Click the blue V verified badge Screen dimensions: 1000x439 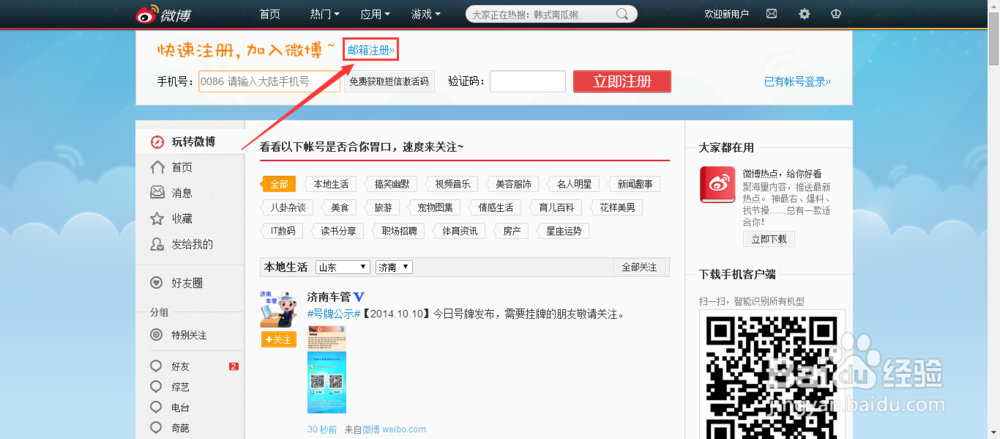click(359, 297)
